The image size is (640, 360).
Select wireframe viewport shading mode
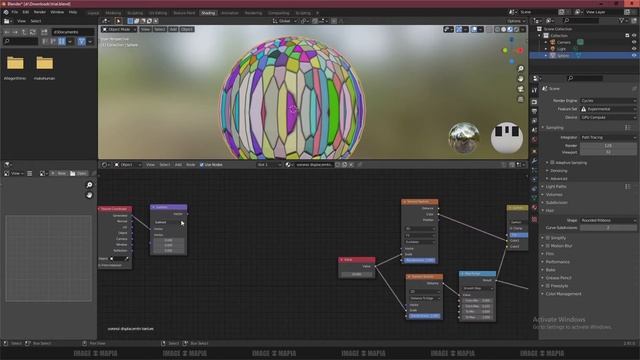click(497, 29)
